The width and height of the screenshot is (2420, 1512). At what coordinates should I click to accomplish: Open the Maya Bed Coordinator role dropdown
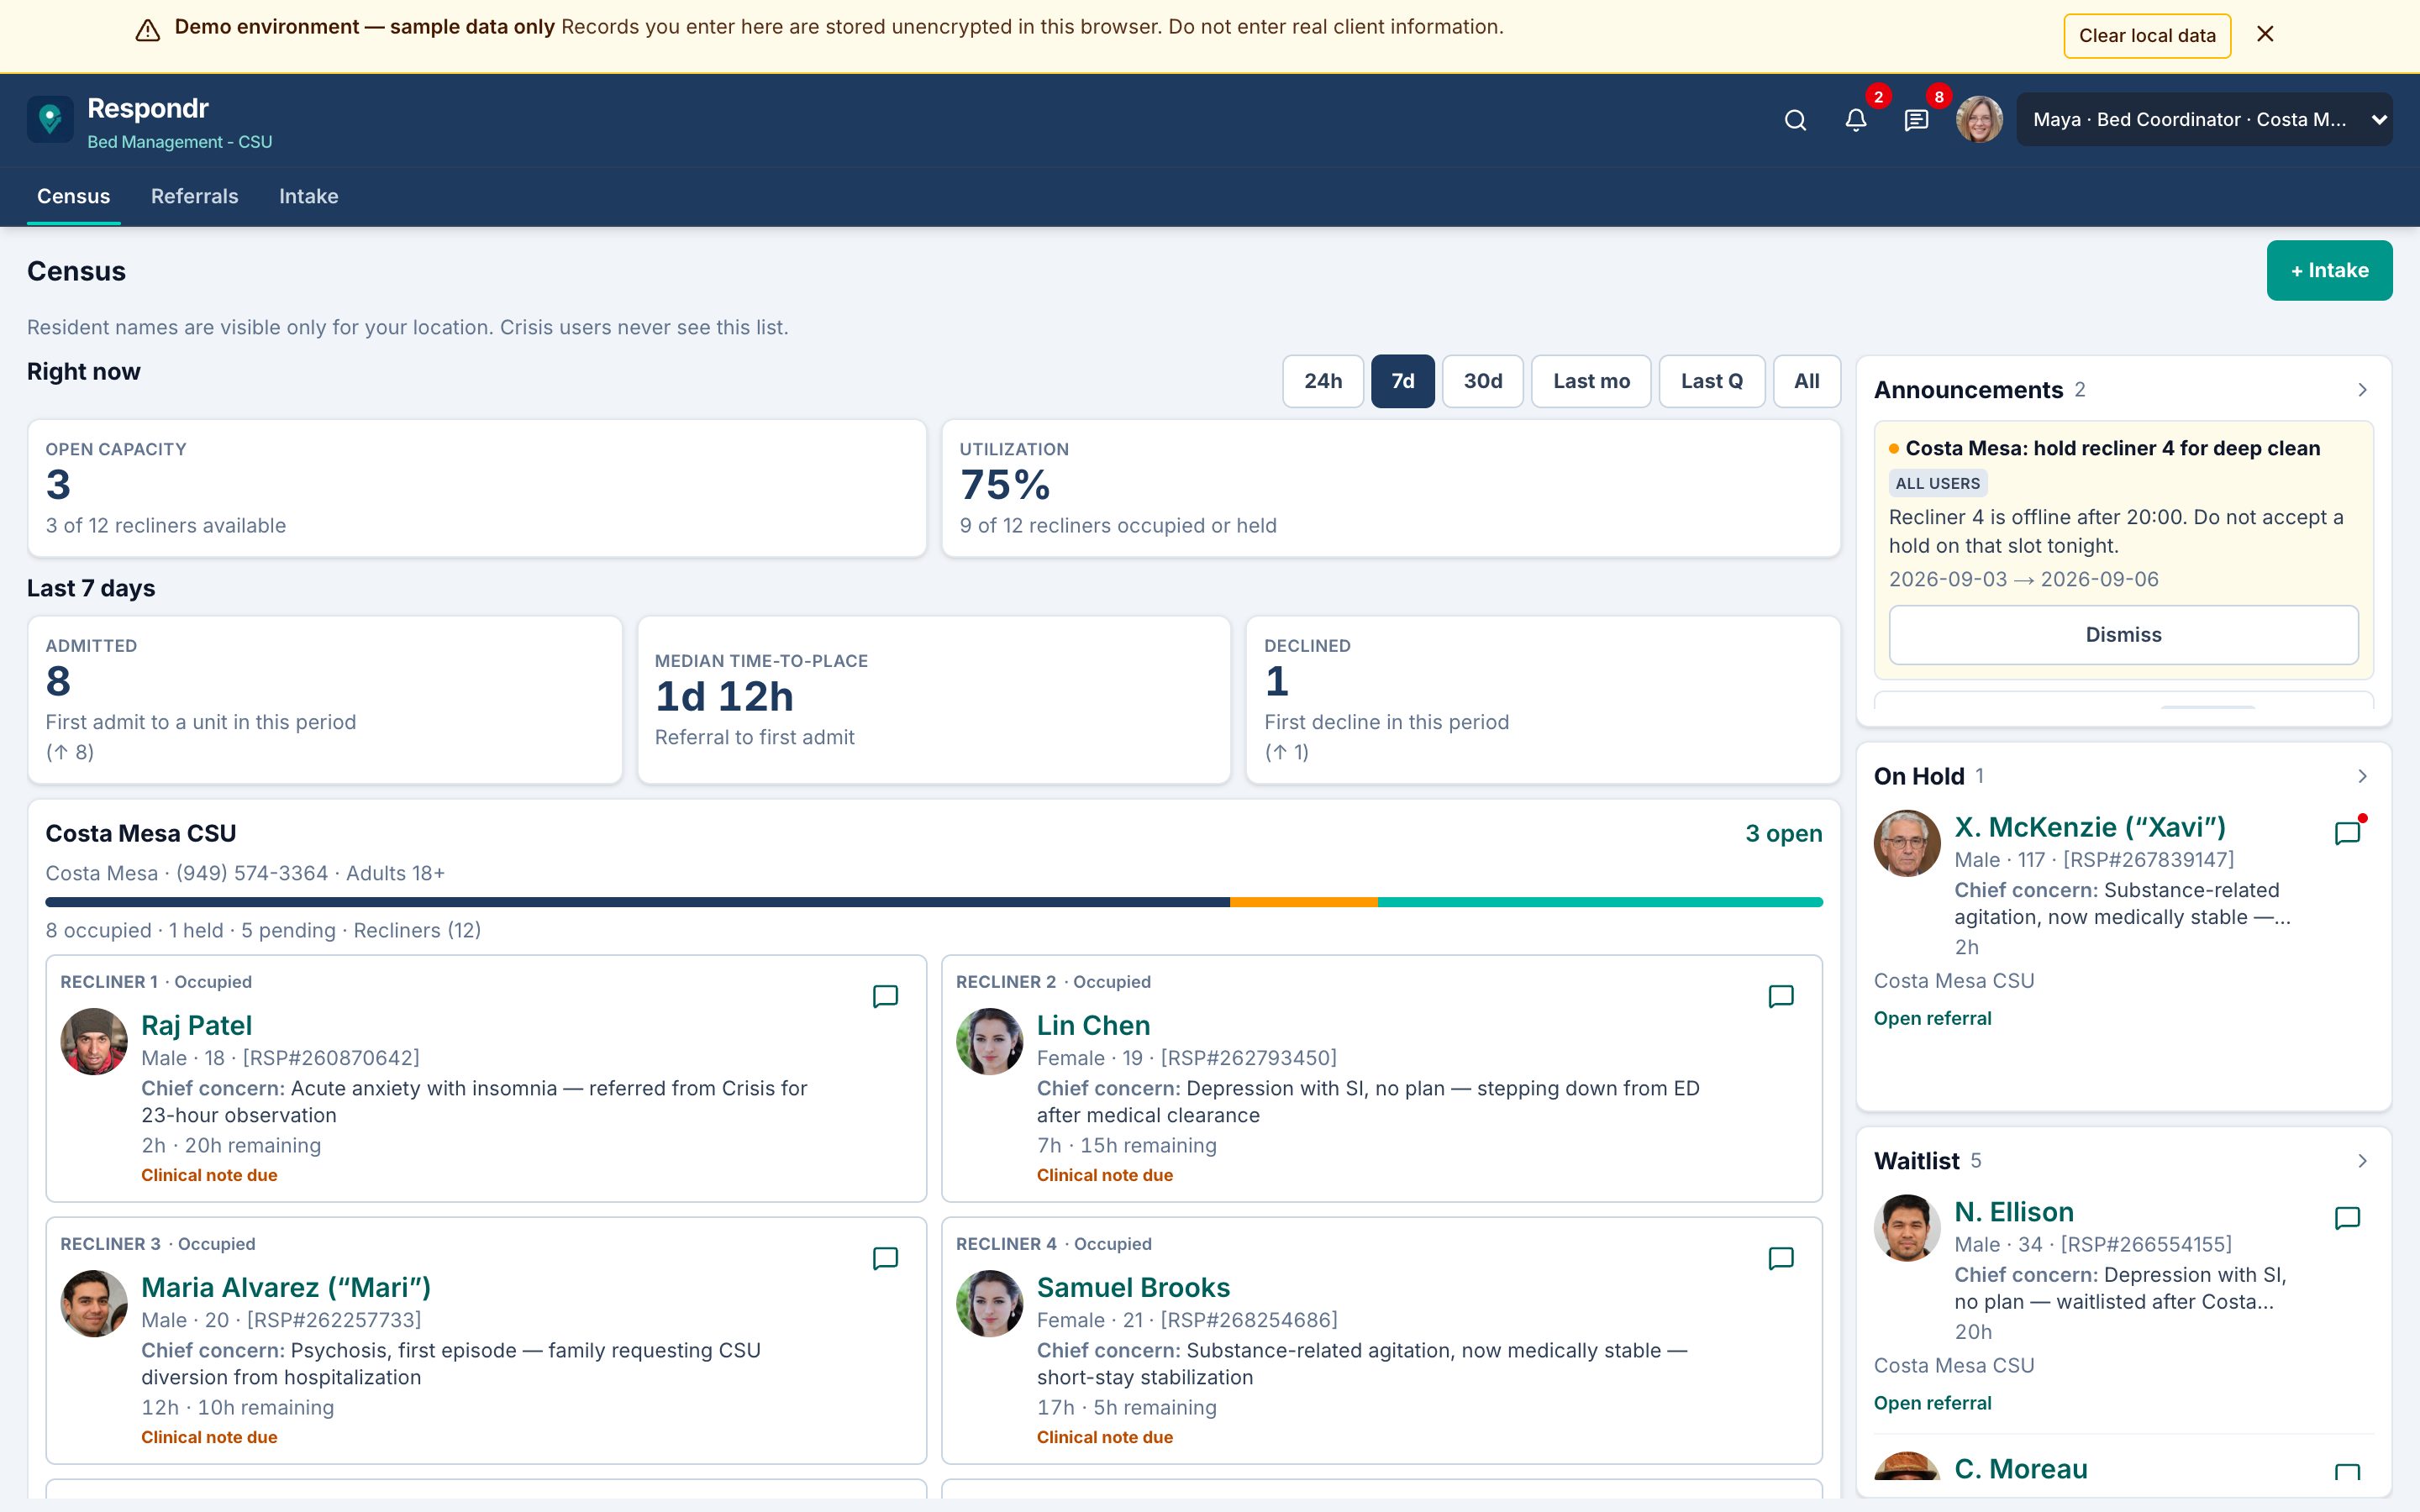click(x=2204, y=120)
